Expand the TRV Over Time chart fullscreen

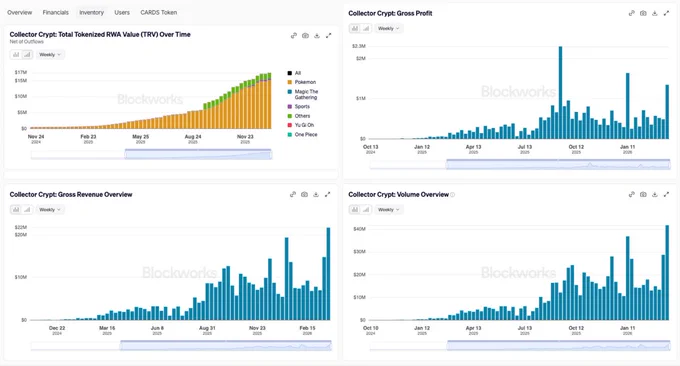click(x=328, y=36)
